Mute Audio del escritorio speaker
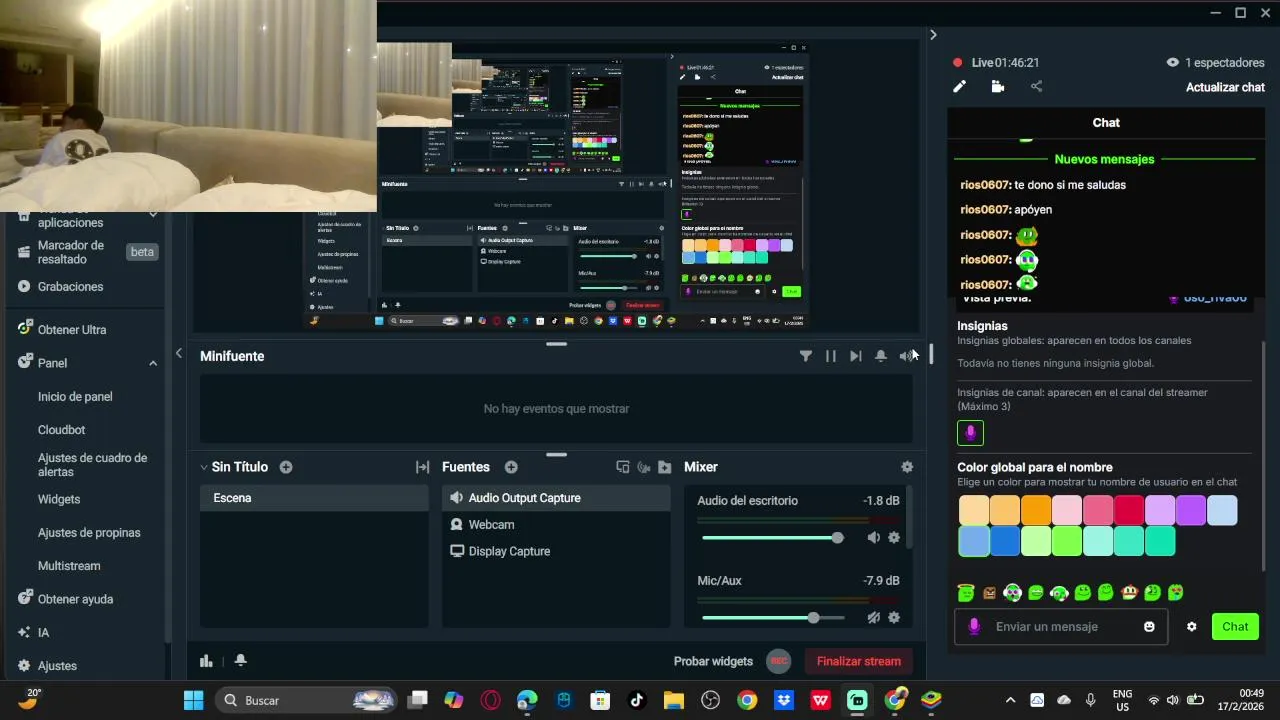This screenshot has width=1280, height=720. [874, 538]
